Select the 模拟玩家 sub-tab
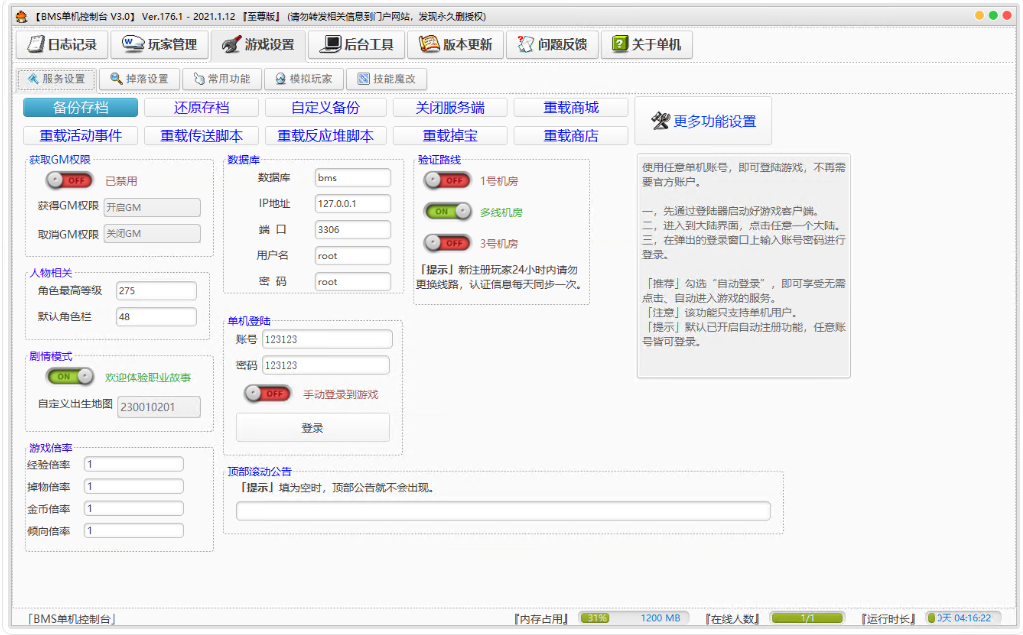Image resolution: width=1023 pixels, height=635 pixels. [x=304, y=79]
